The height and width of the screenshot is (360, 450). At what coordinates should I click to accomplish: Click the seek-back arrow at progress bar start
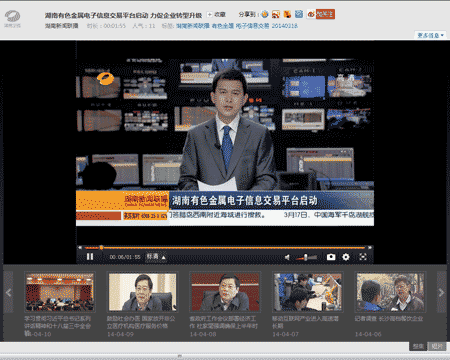click(80, 248)
